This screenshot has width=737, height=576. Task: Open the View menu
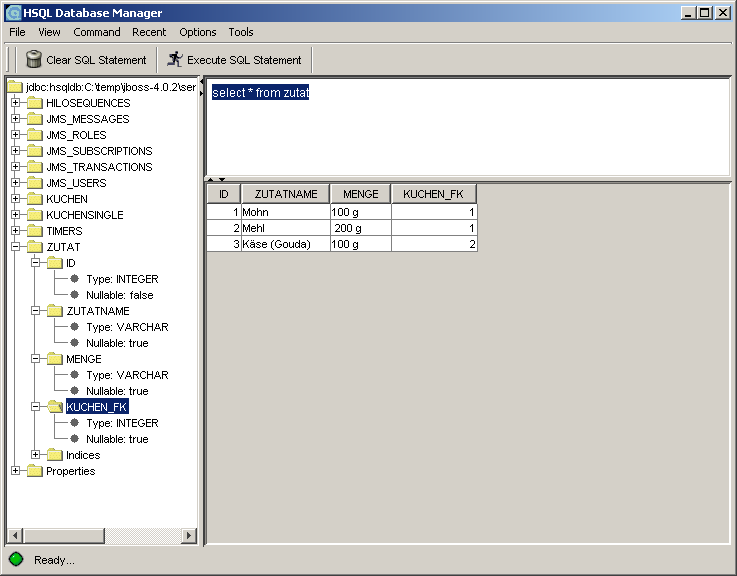(49, 32)
